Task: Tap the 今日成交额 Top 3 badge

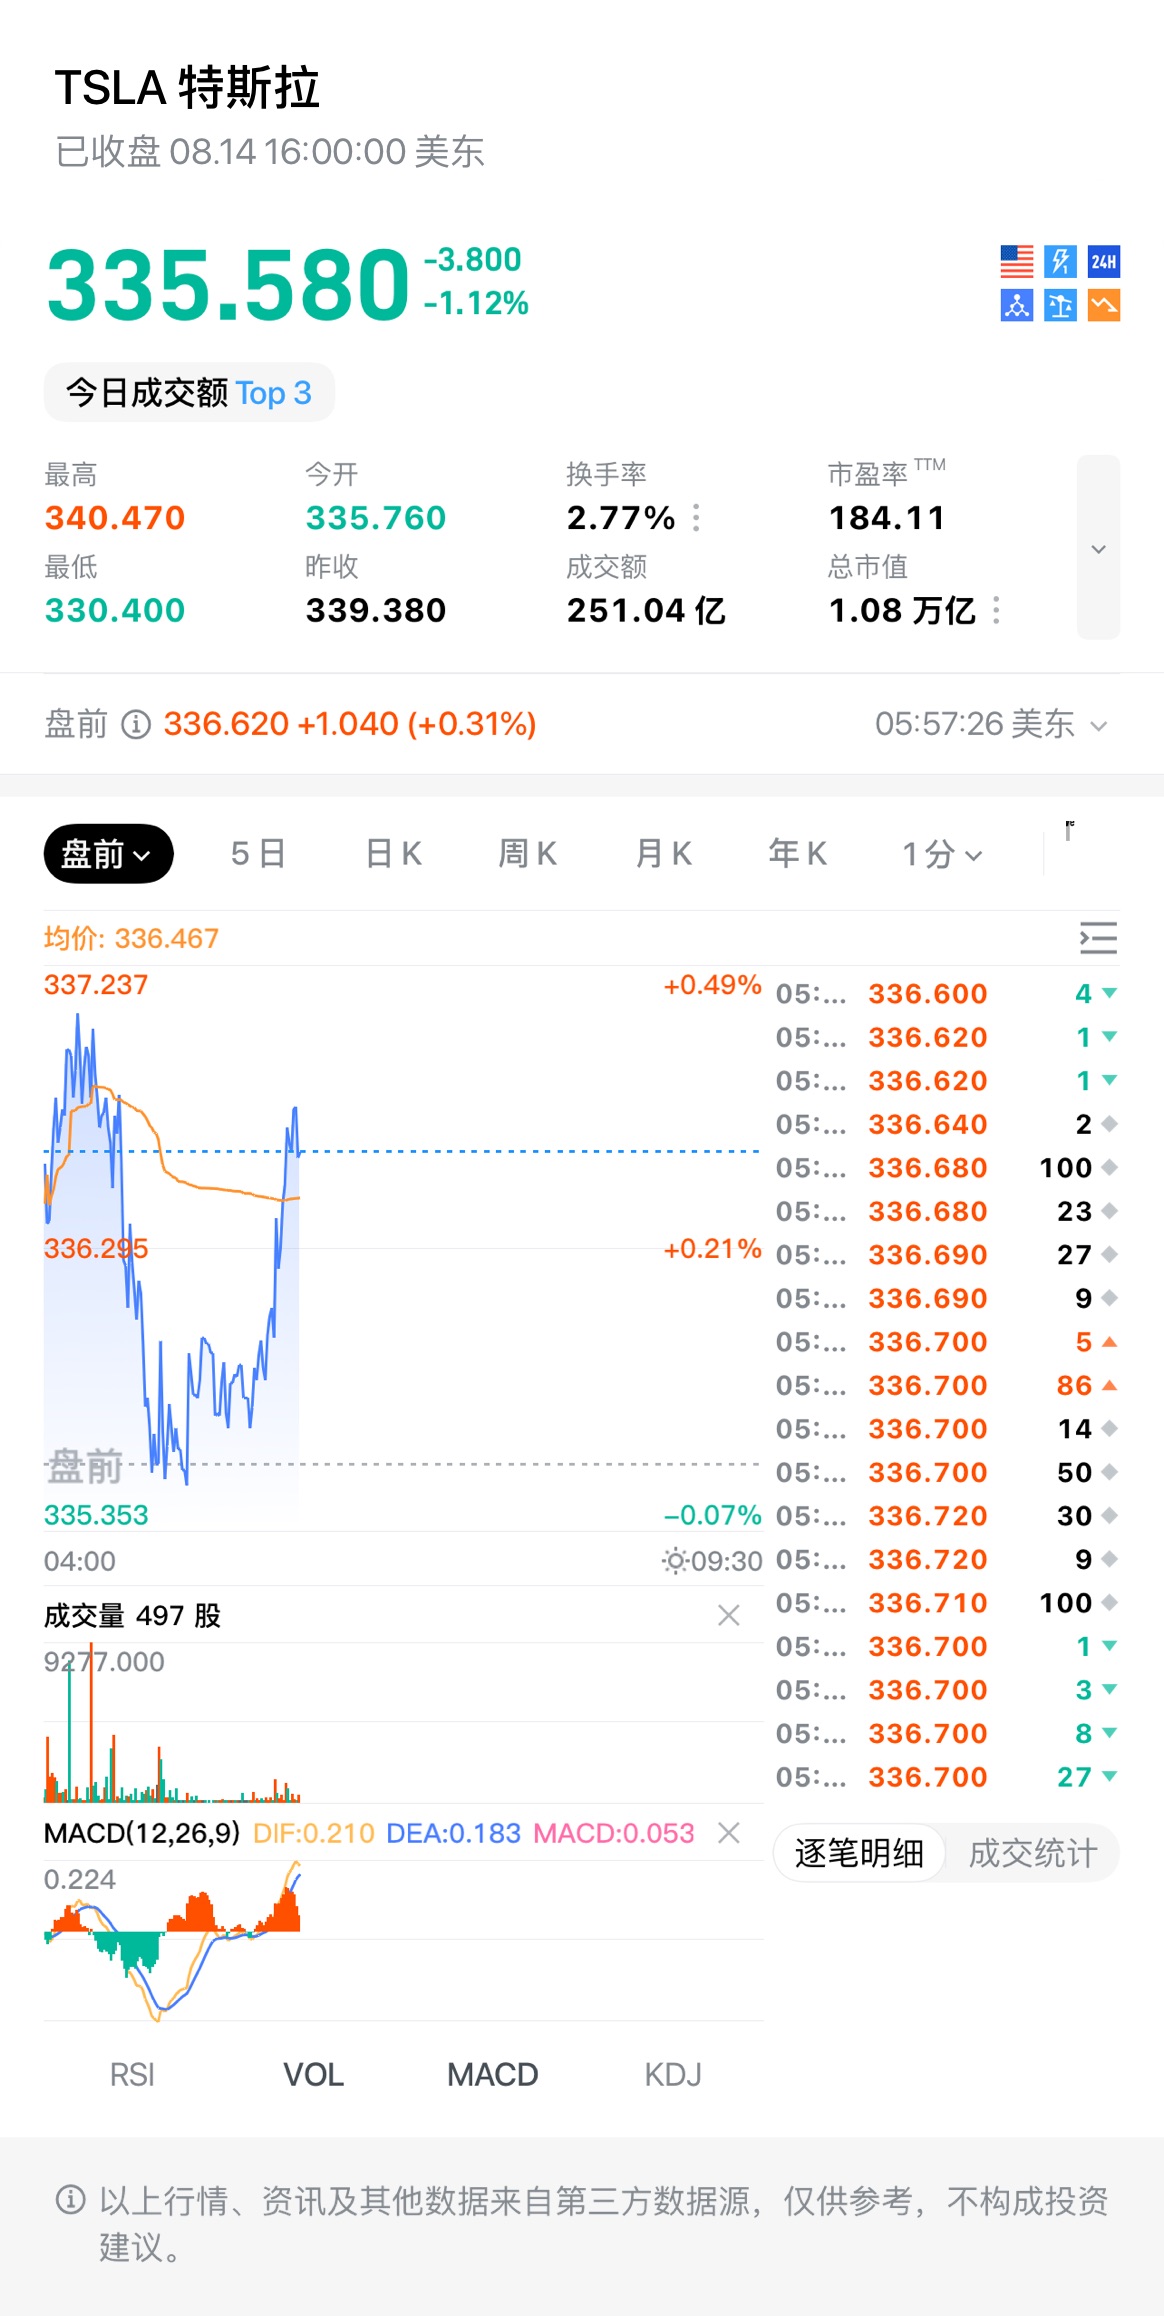Action: tap(189, 393)
